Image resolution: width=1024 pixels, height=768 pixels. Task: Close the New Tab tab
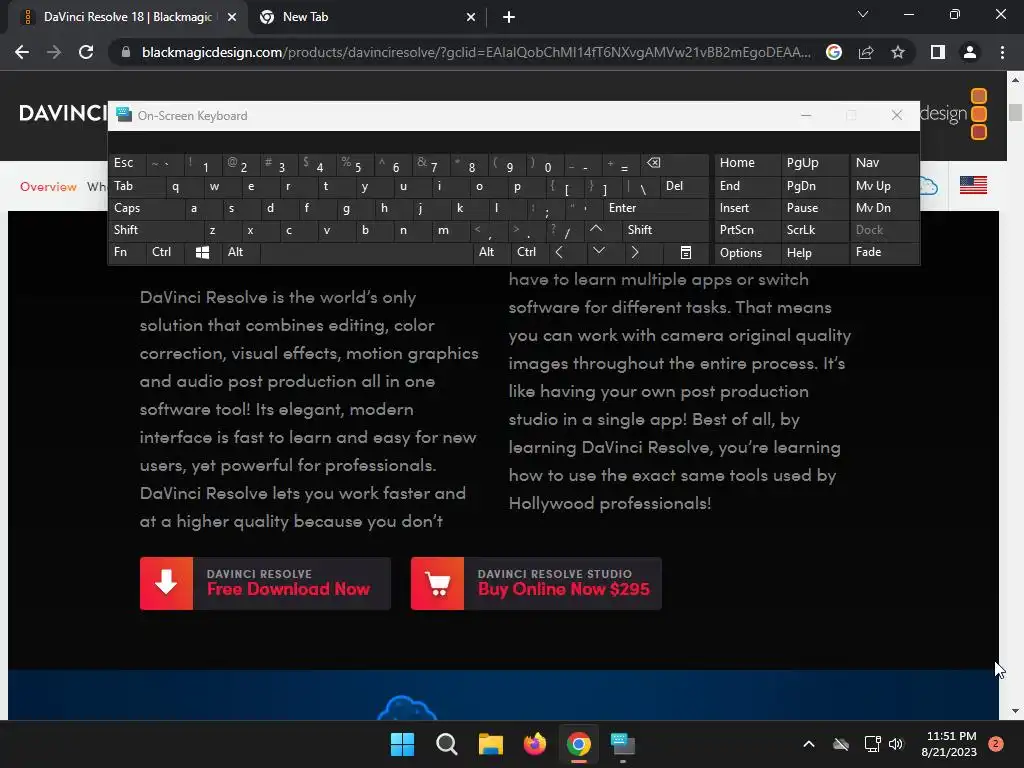pos(471,17)
